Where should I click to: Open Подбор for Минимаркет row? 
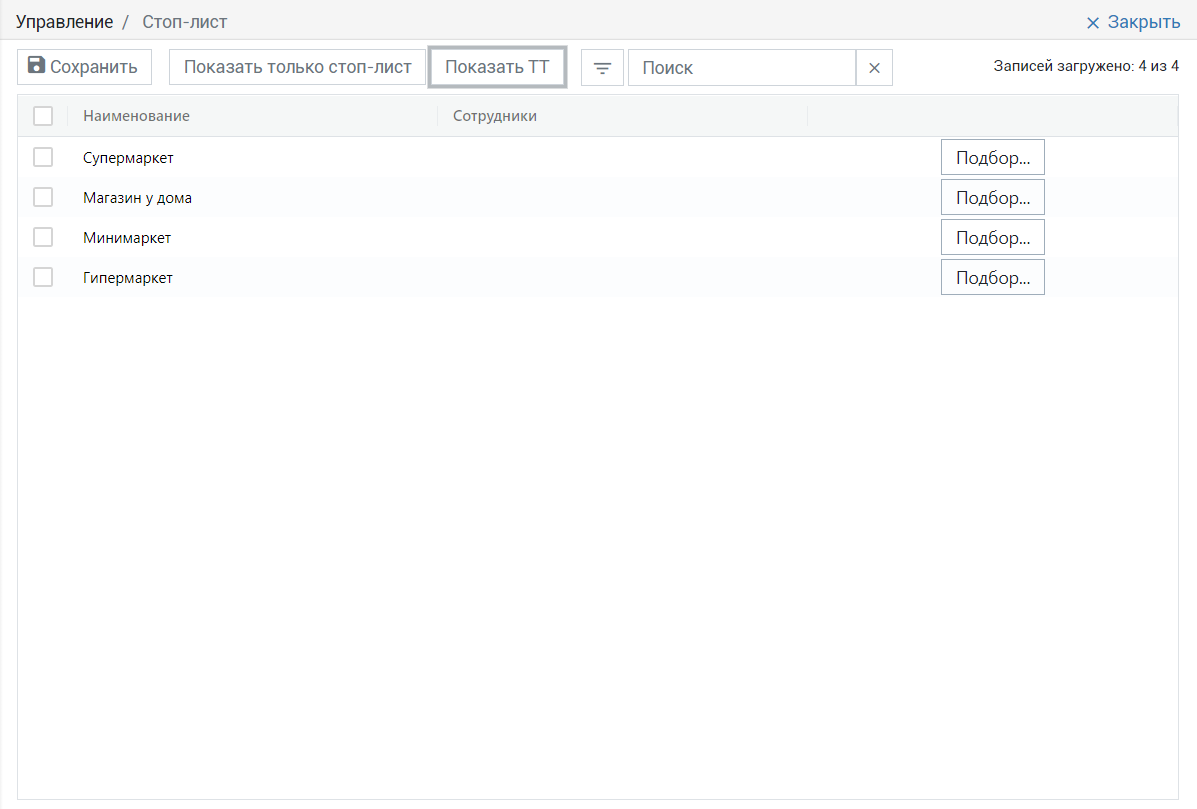[x=992, y=237]
